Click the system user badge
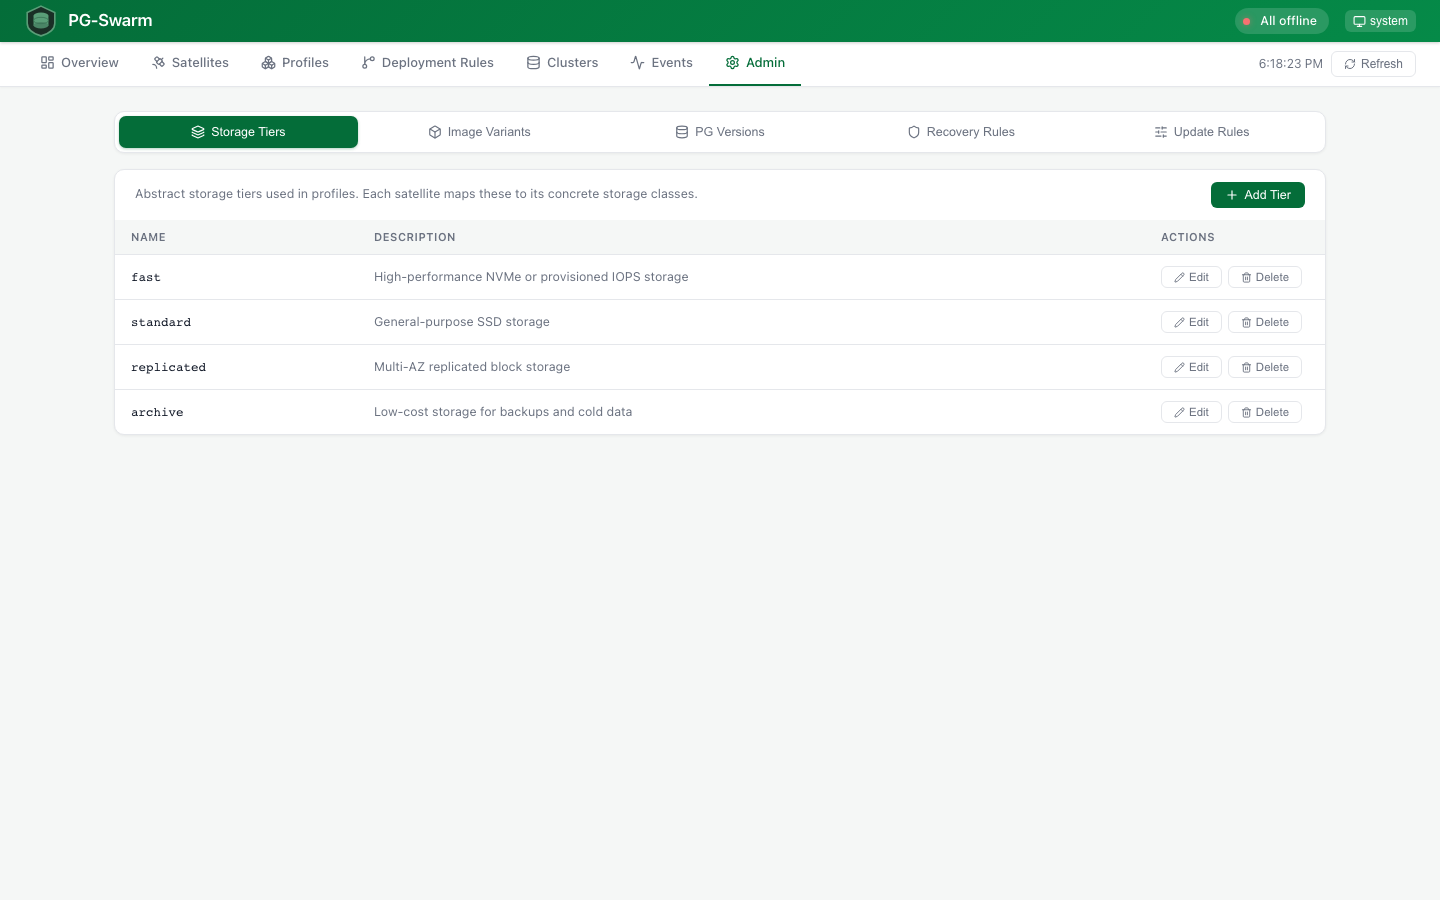Image resolution: width=1440 pixels, height=900 pixels. (1380, 21)
